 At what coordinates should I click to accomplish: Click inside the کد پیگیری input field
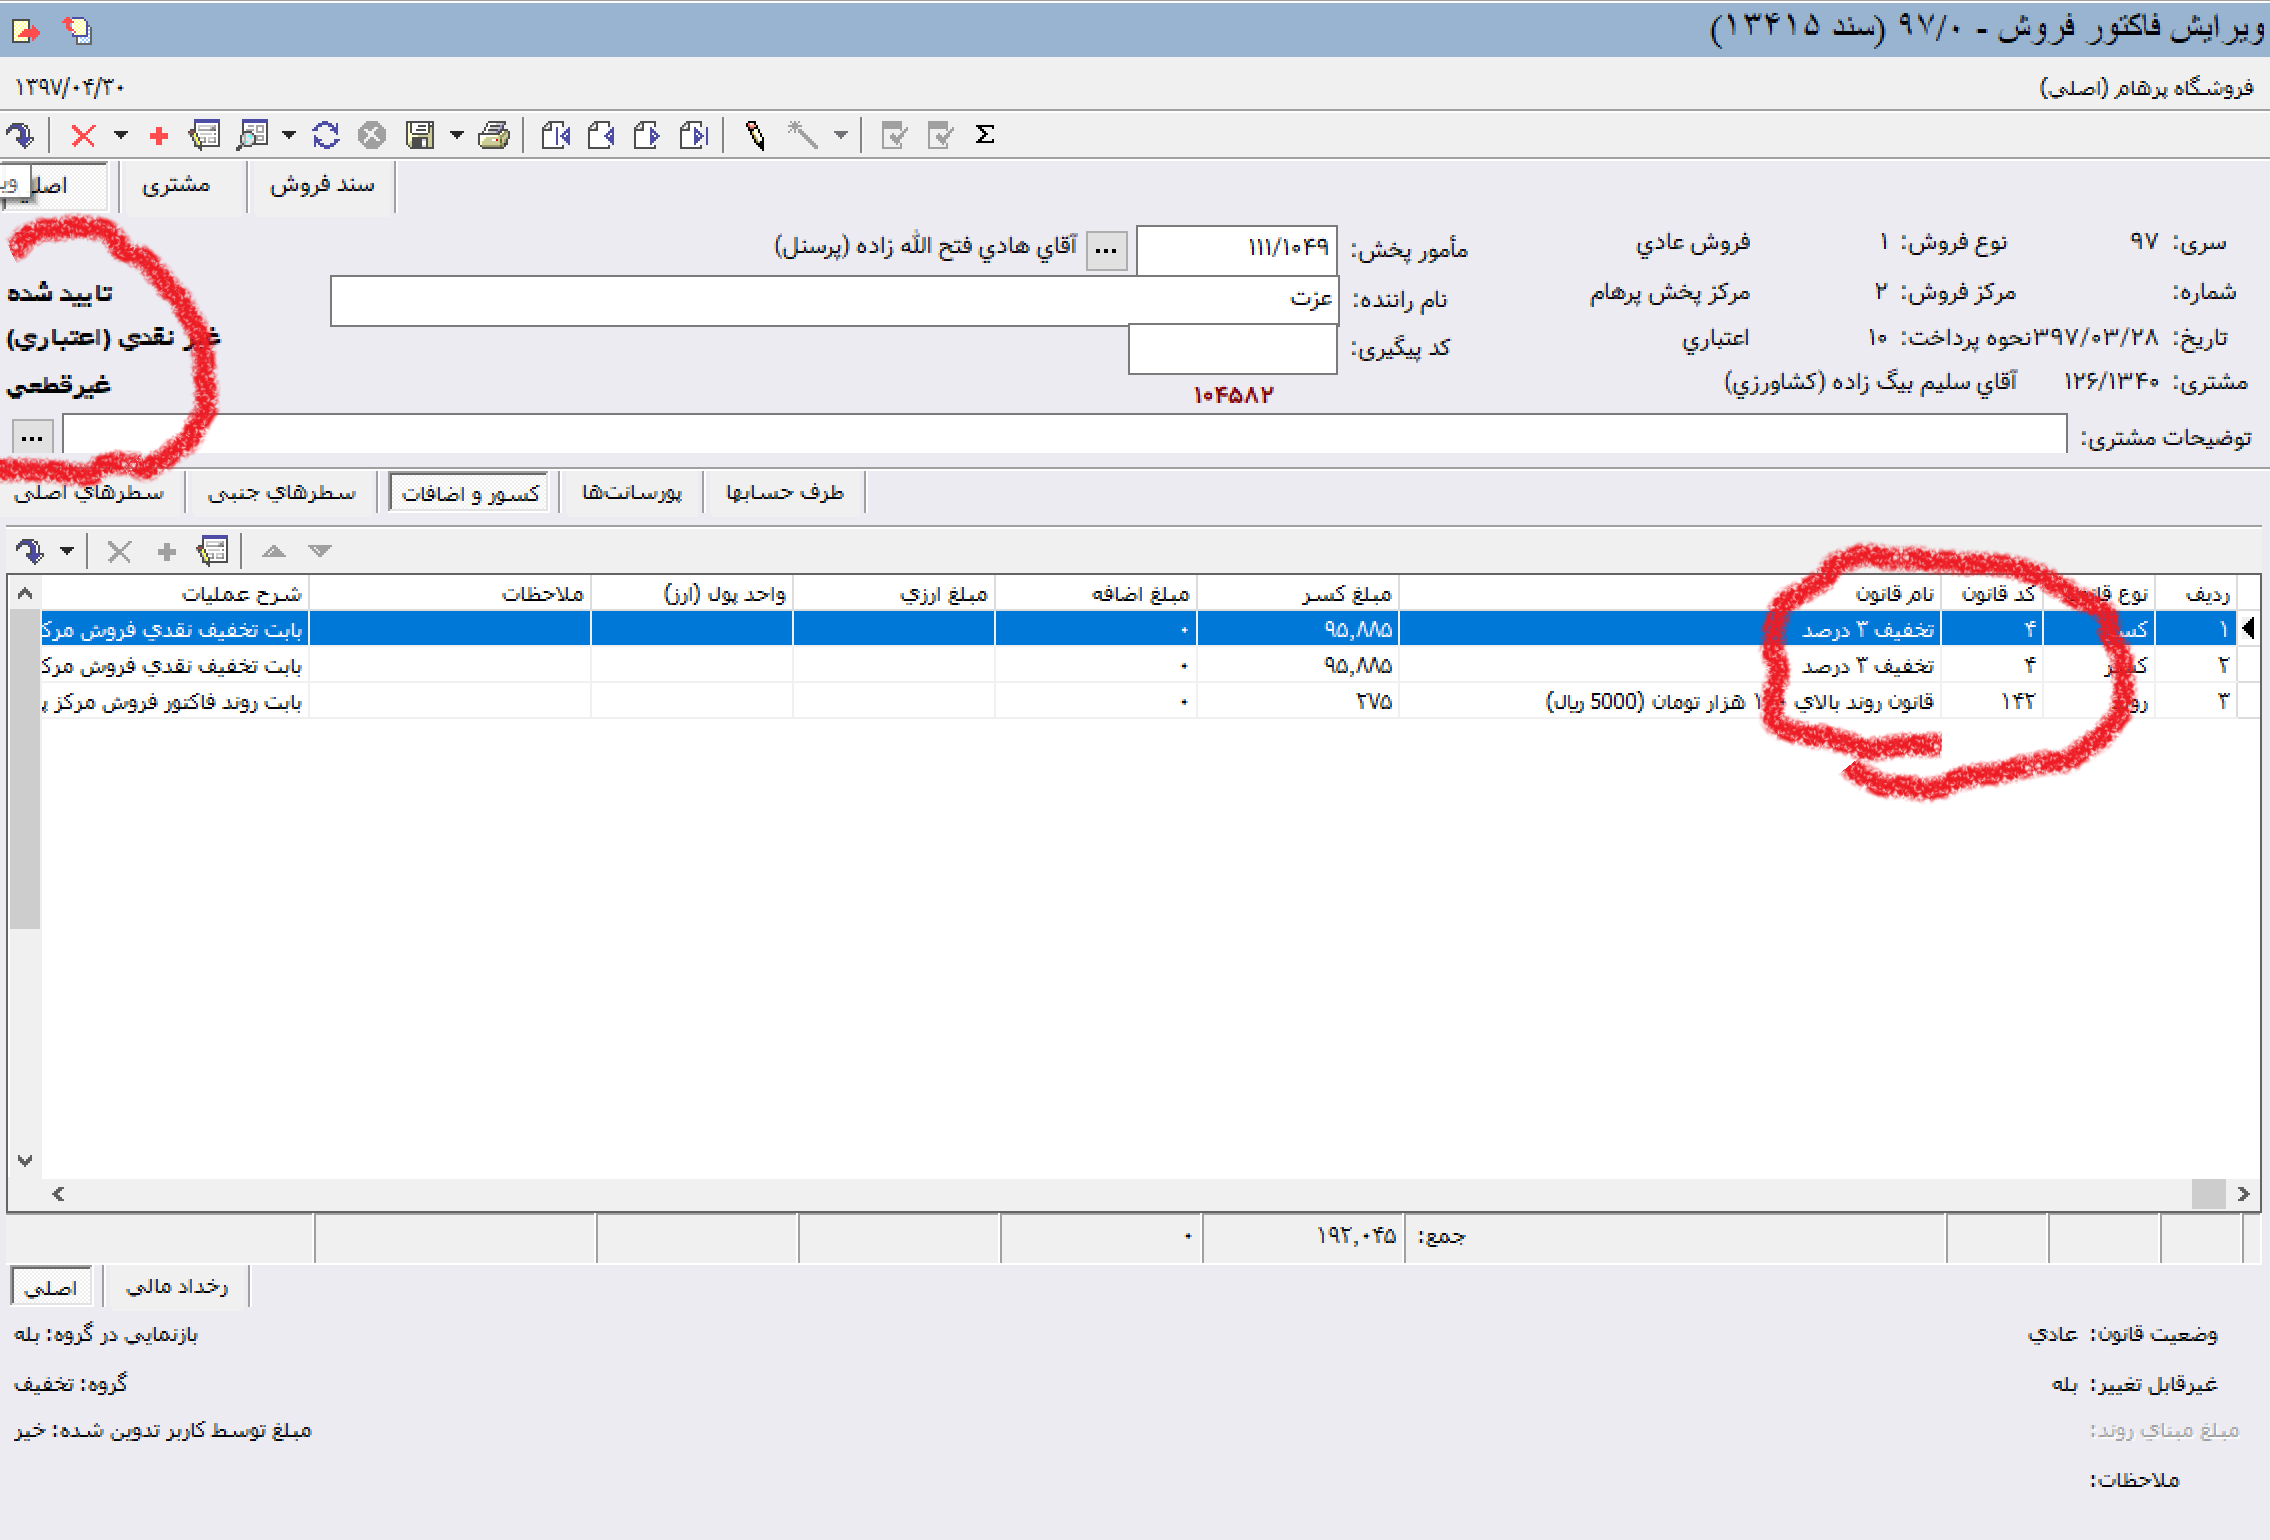1232,349
